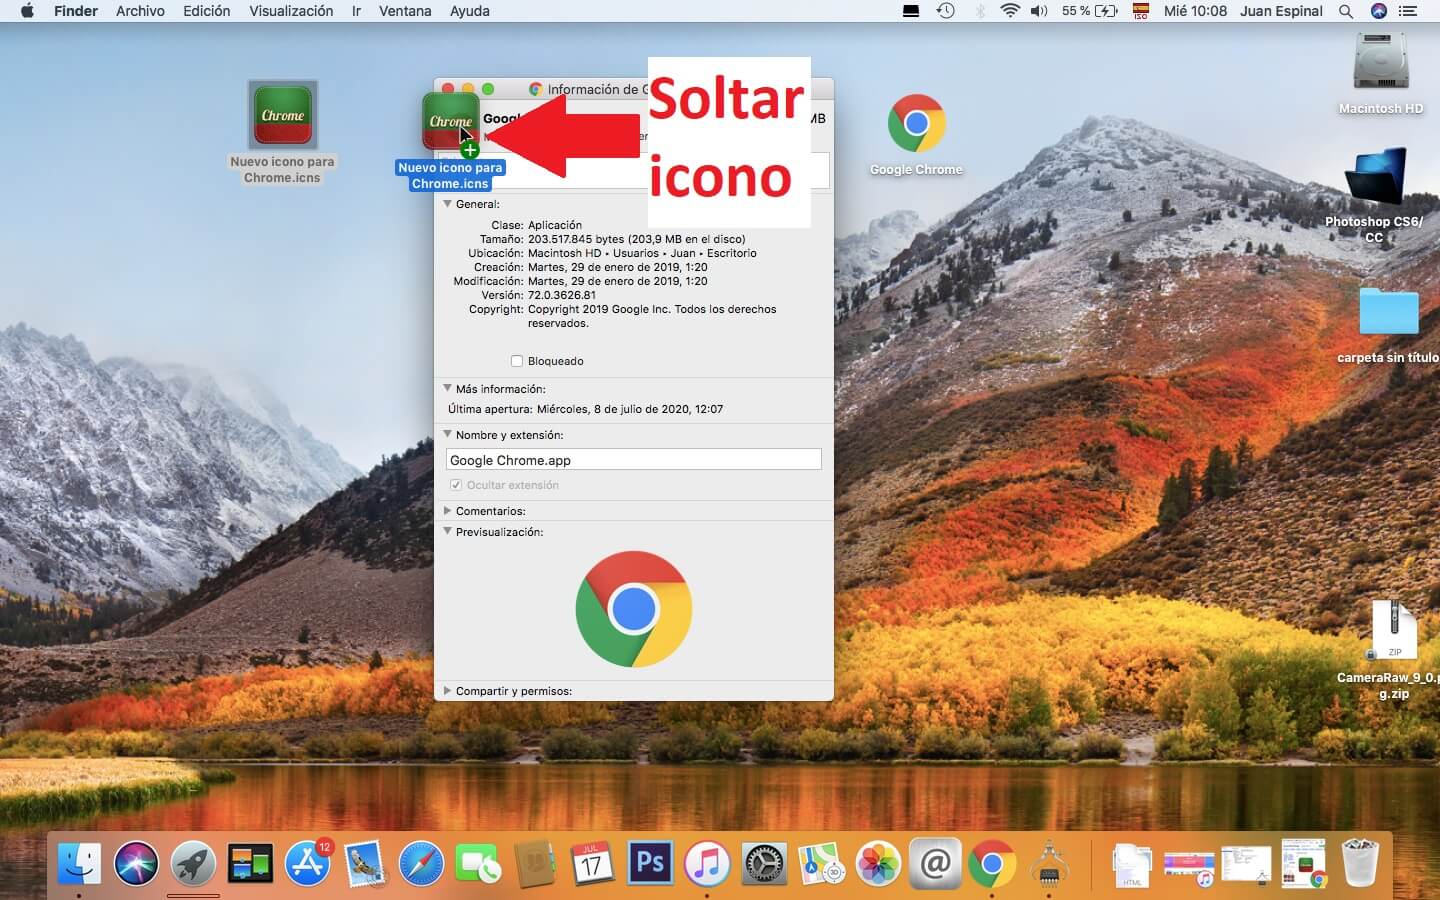Open the Archivo menu
Screen dimensions: 1440x900
(x=140, y=11)
